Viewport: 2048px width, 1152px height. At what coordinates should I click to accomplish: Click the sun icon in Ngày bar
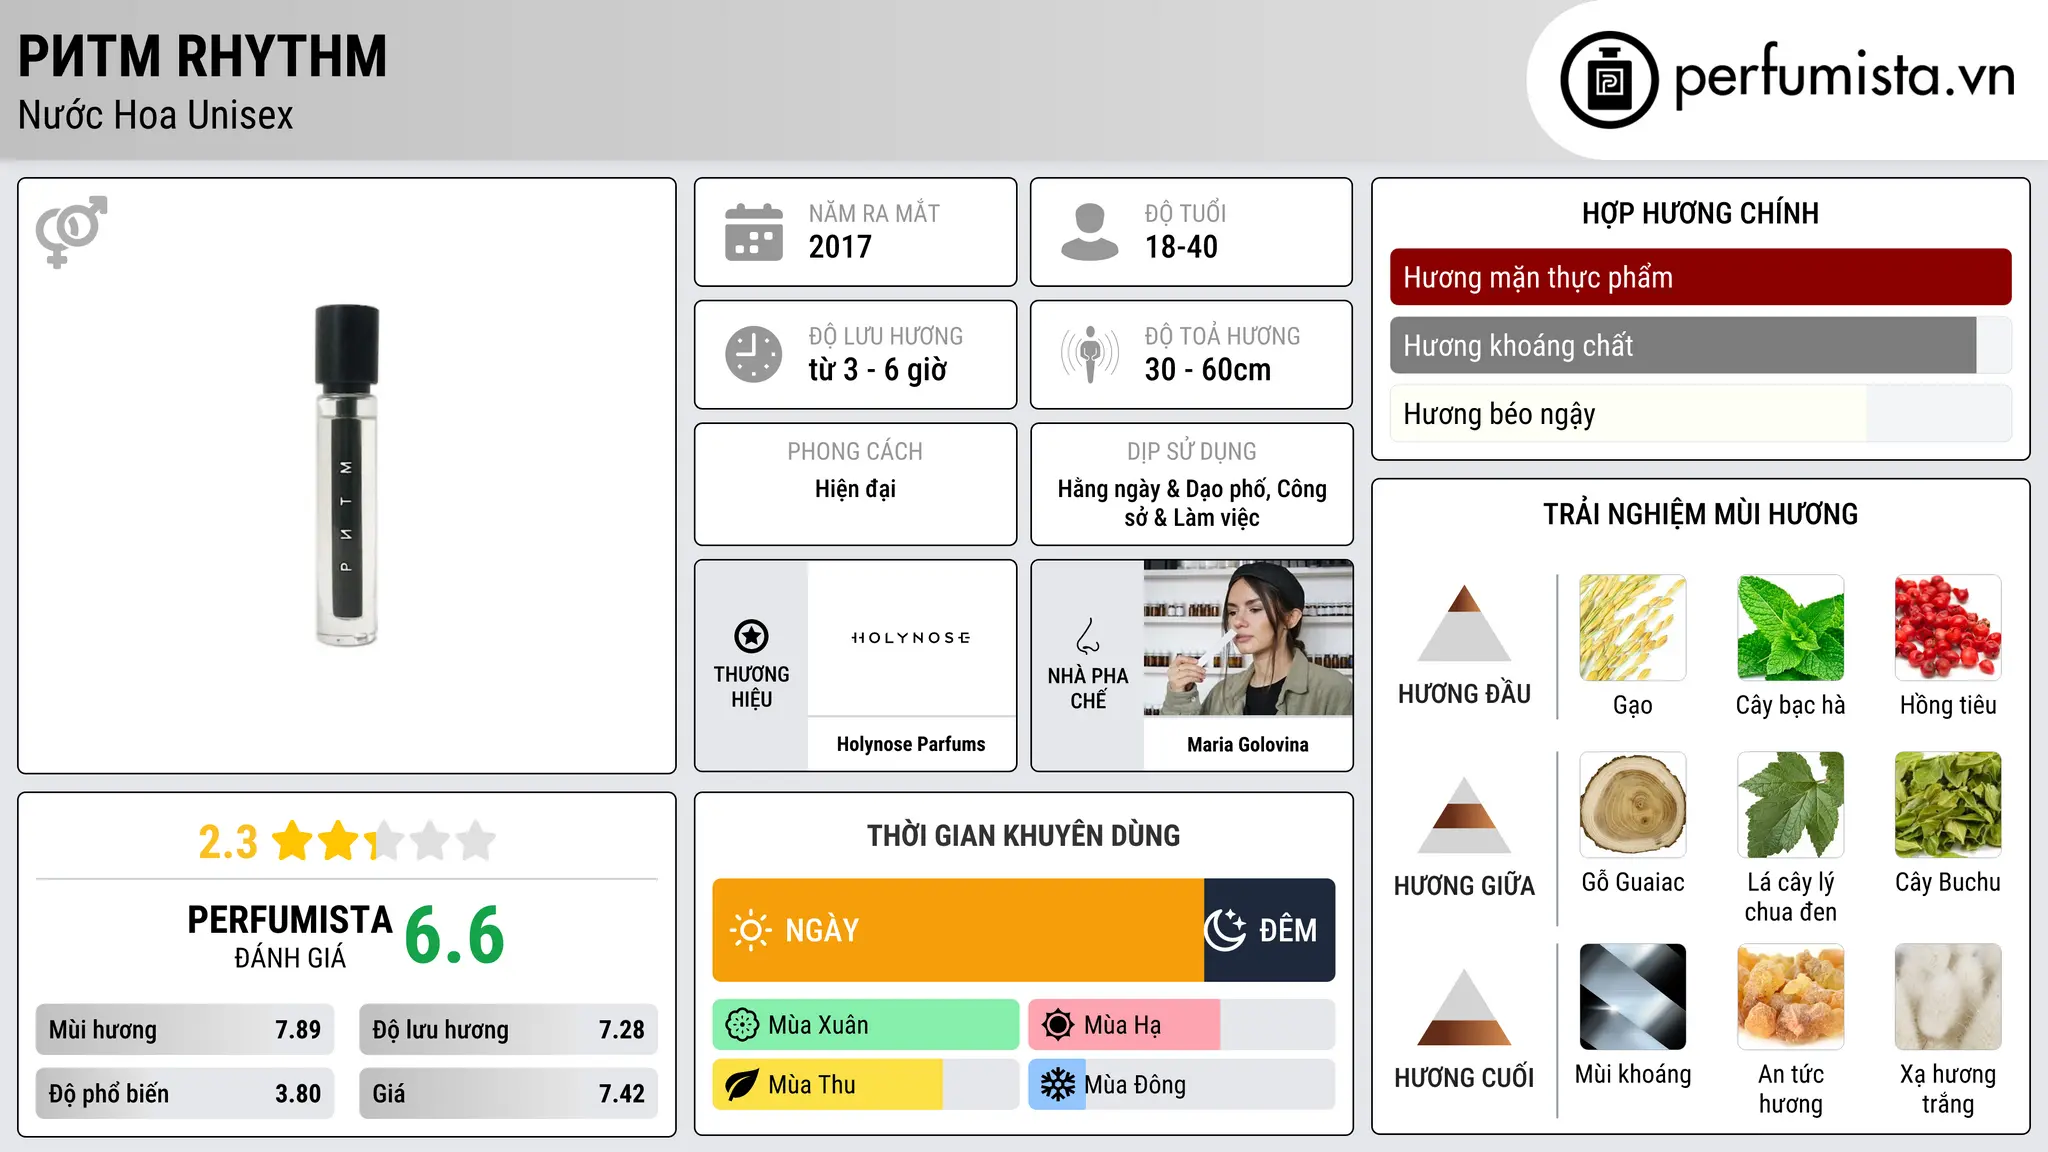(750, 930)
